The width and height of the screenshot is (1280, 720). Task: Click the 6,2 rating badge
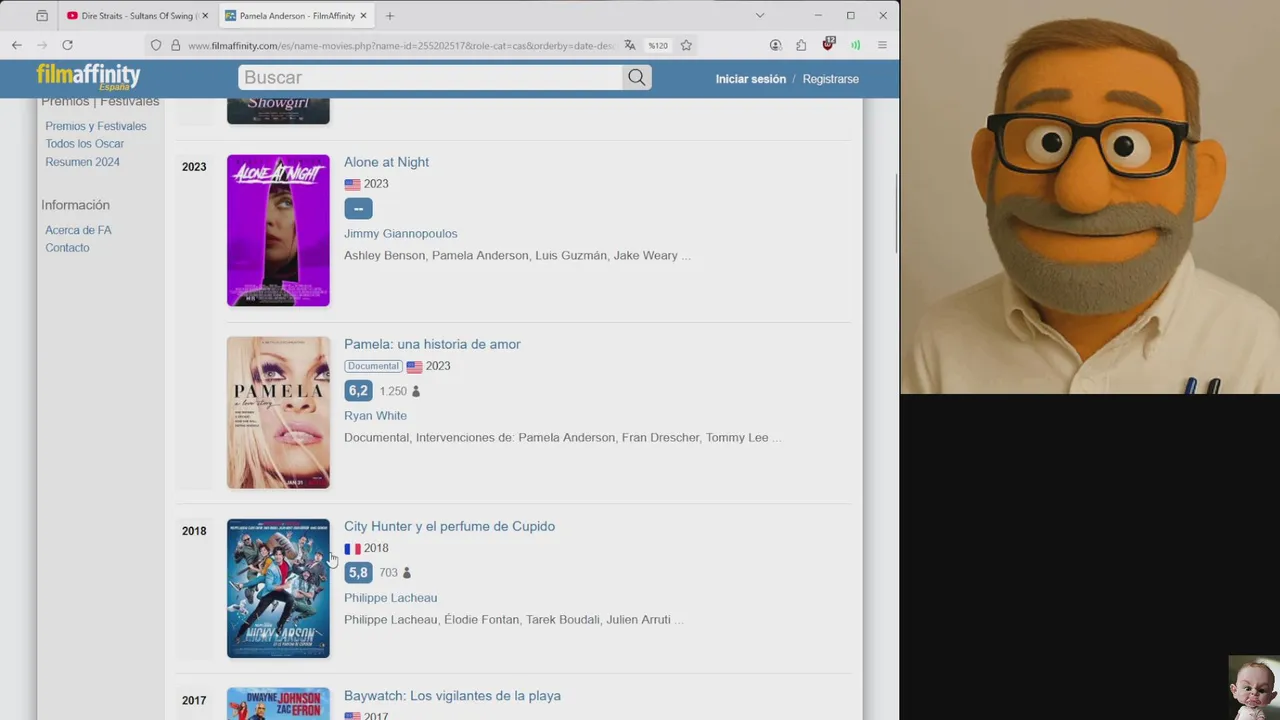(358, 391)
